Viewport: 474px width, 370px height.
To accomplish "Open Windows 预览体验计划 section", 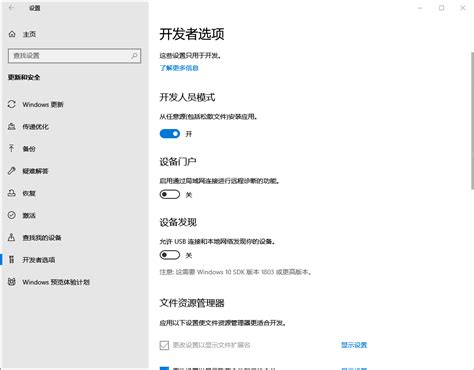I will (x=56, y=282).
